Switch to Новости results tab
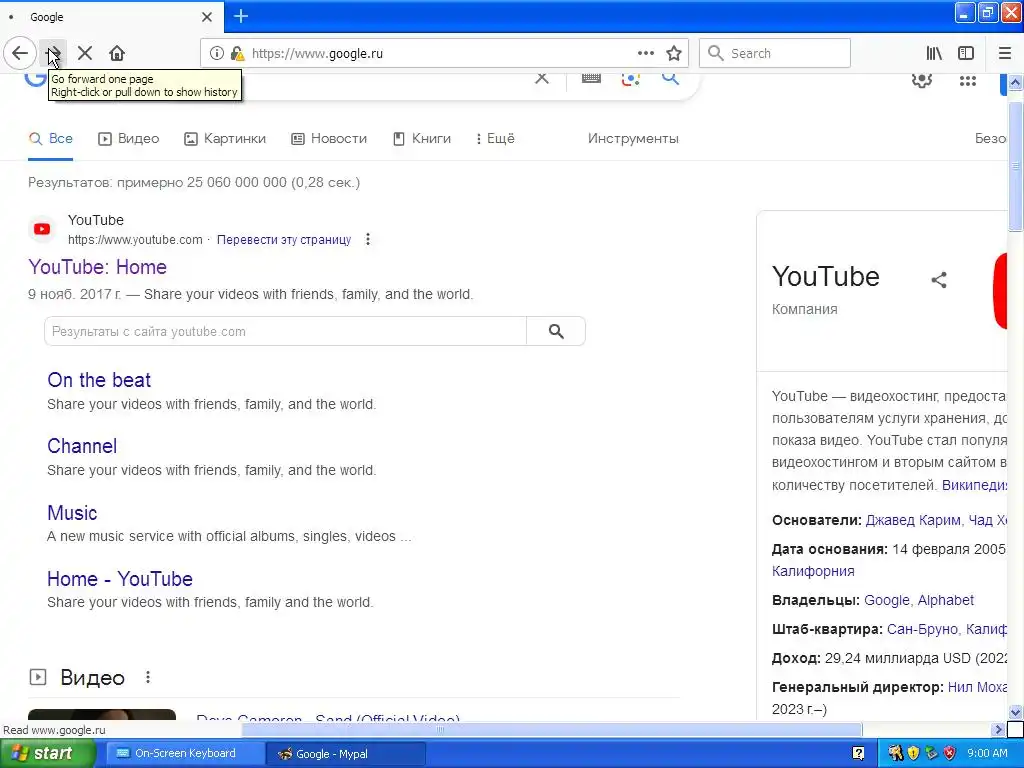Screen dimensions: 1024x768 (329, 138)
